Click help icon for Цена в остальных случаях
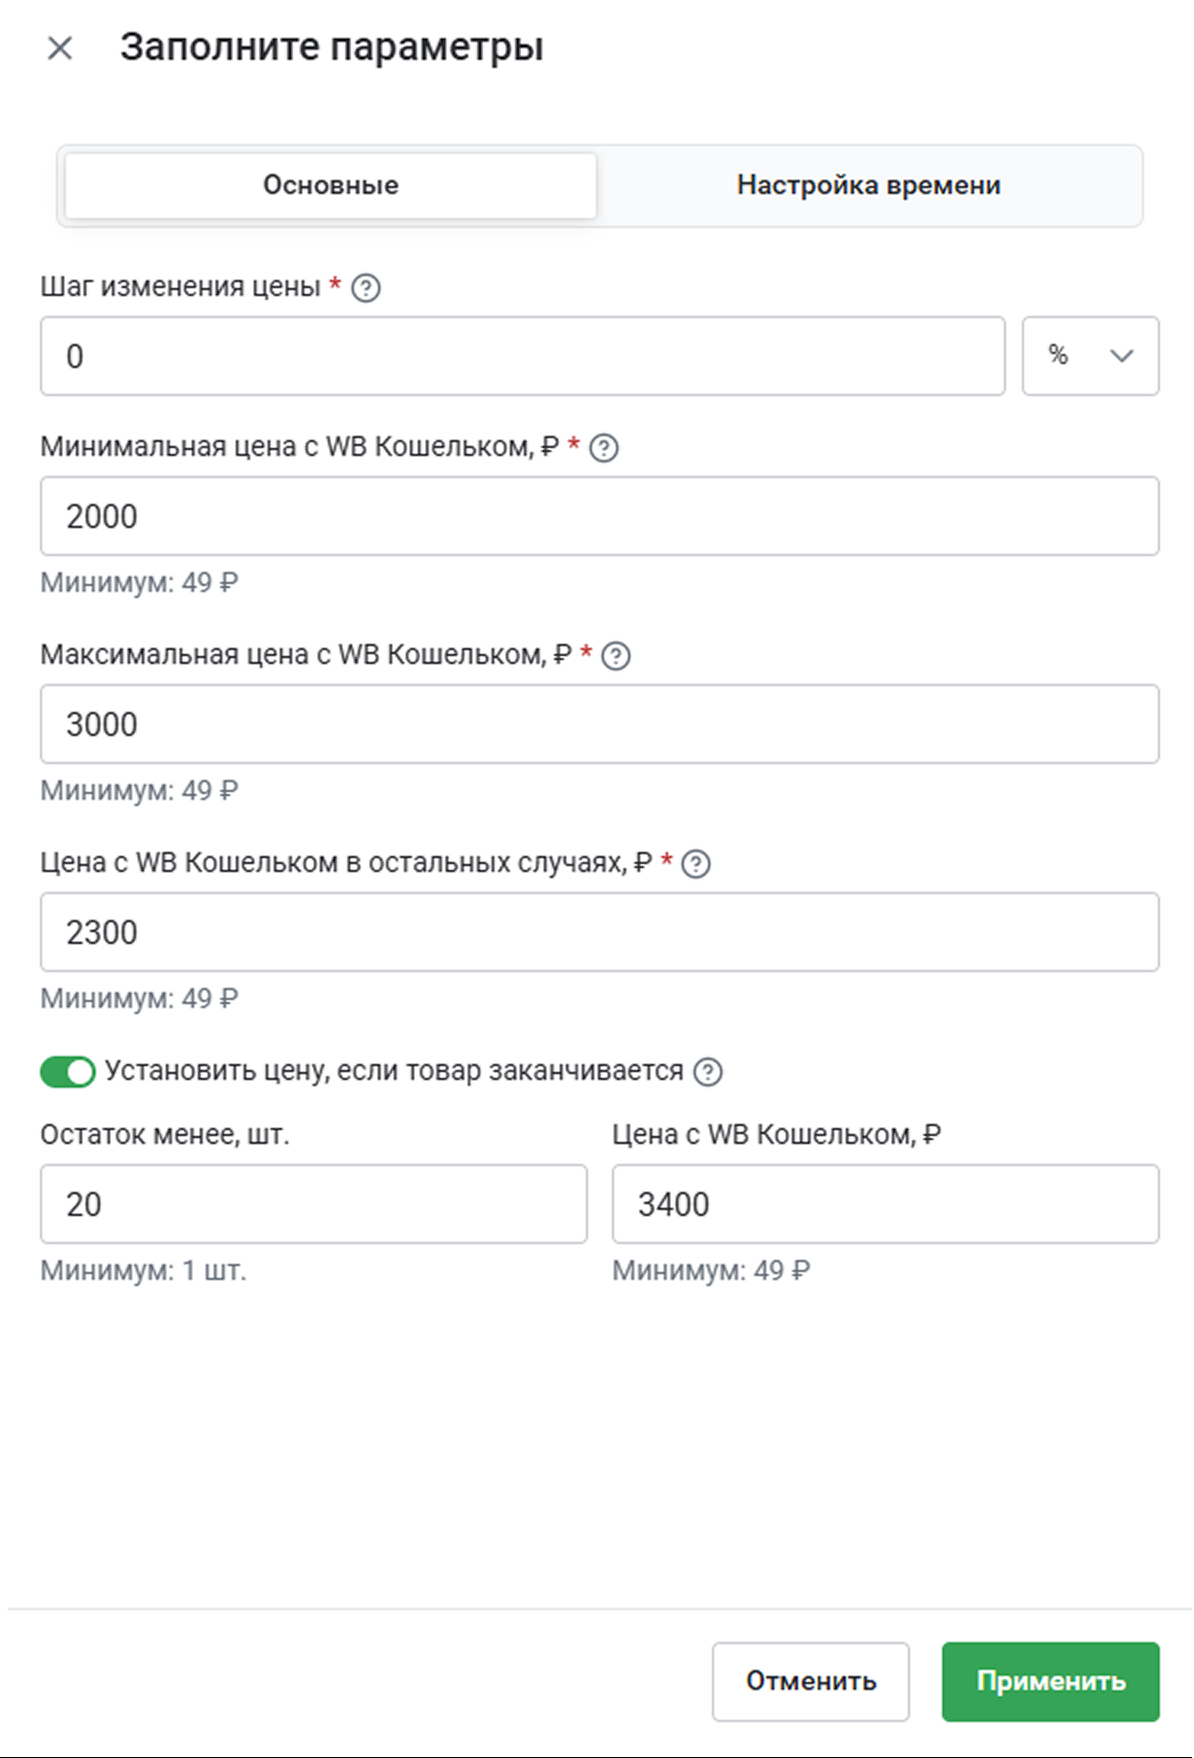 pyautogui.click(x=696, y=864)
